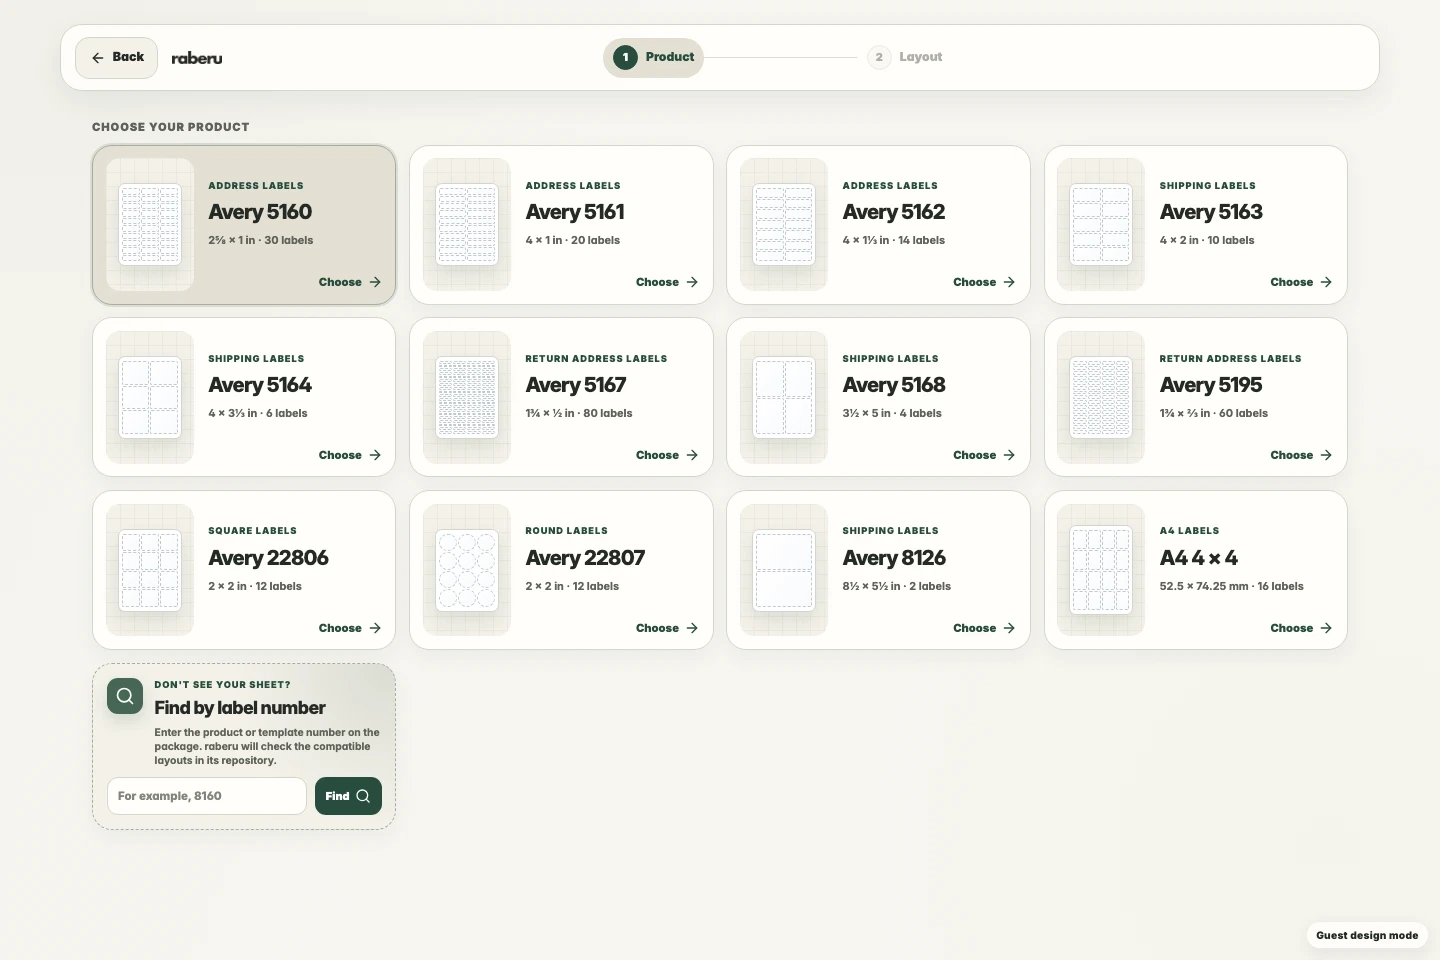1440x960 pixels.
Task: Click the Avery 5195 title text
Action: tap(1211, 385)
